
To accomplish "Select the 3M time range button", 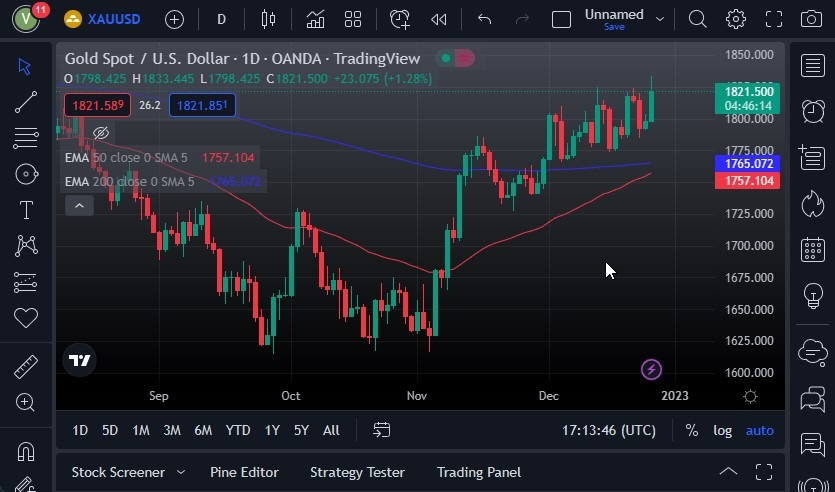I will pos(172,430).
